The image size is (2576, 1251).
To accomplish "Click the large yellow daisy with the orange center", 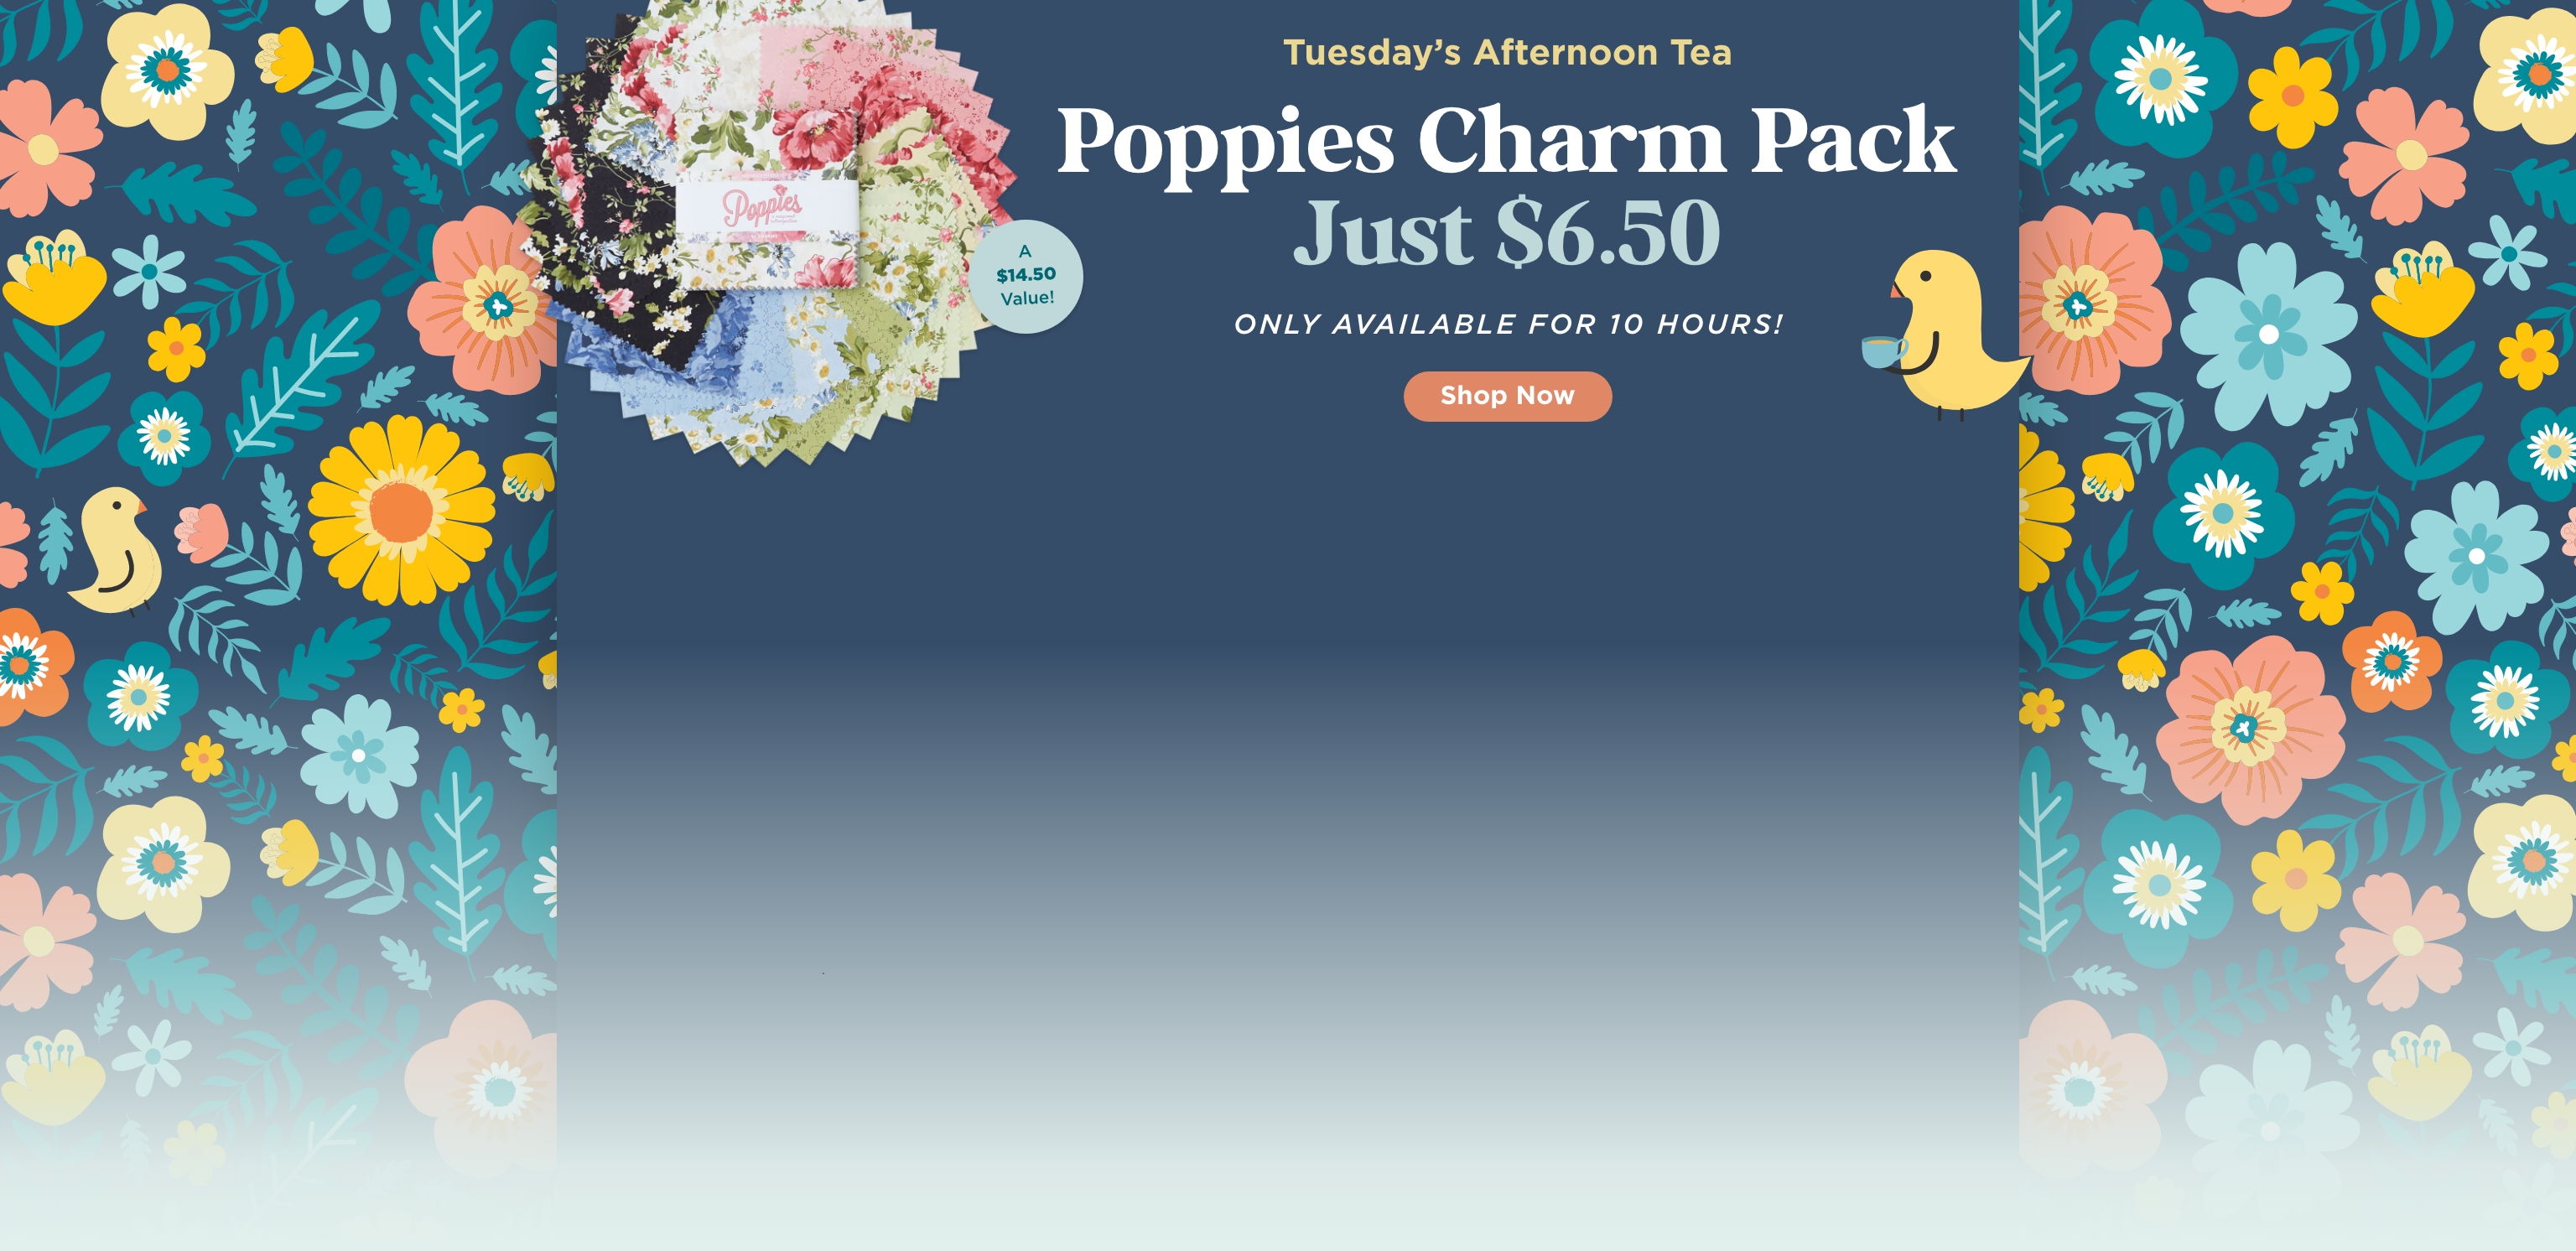I will click(402, 509).
